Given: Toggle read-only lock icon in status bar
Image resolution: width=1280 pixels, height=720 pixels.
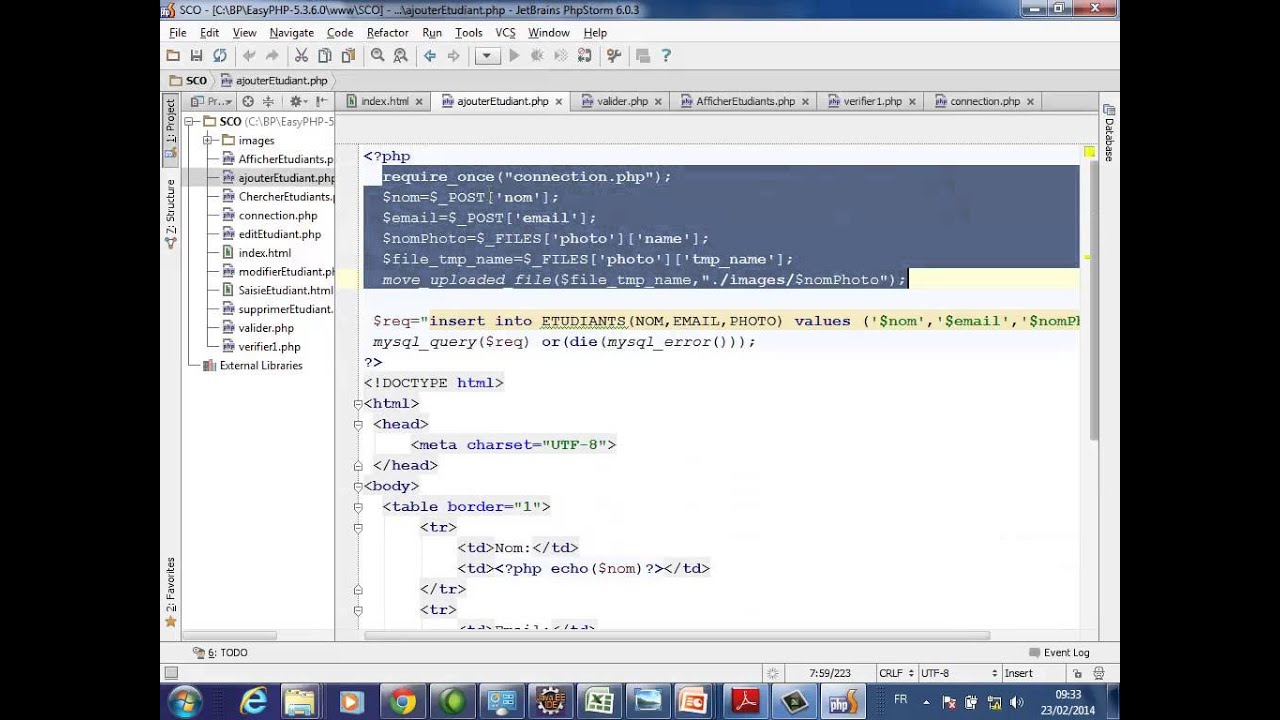Looking at the screenshot, I should coord(1076,673).
